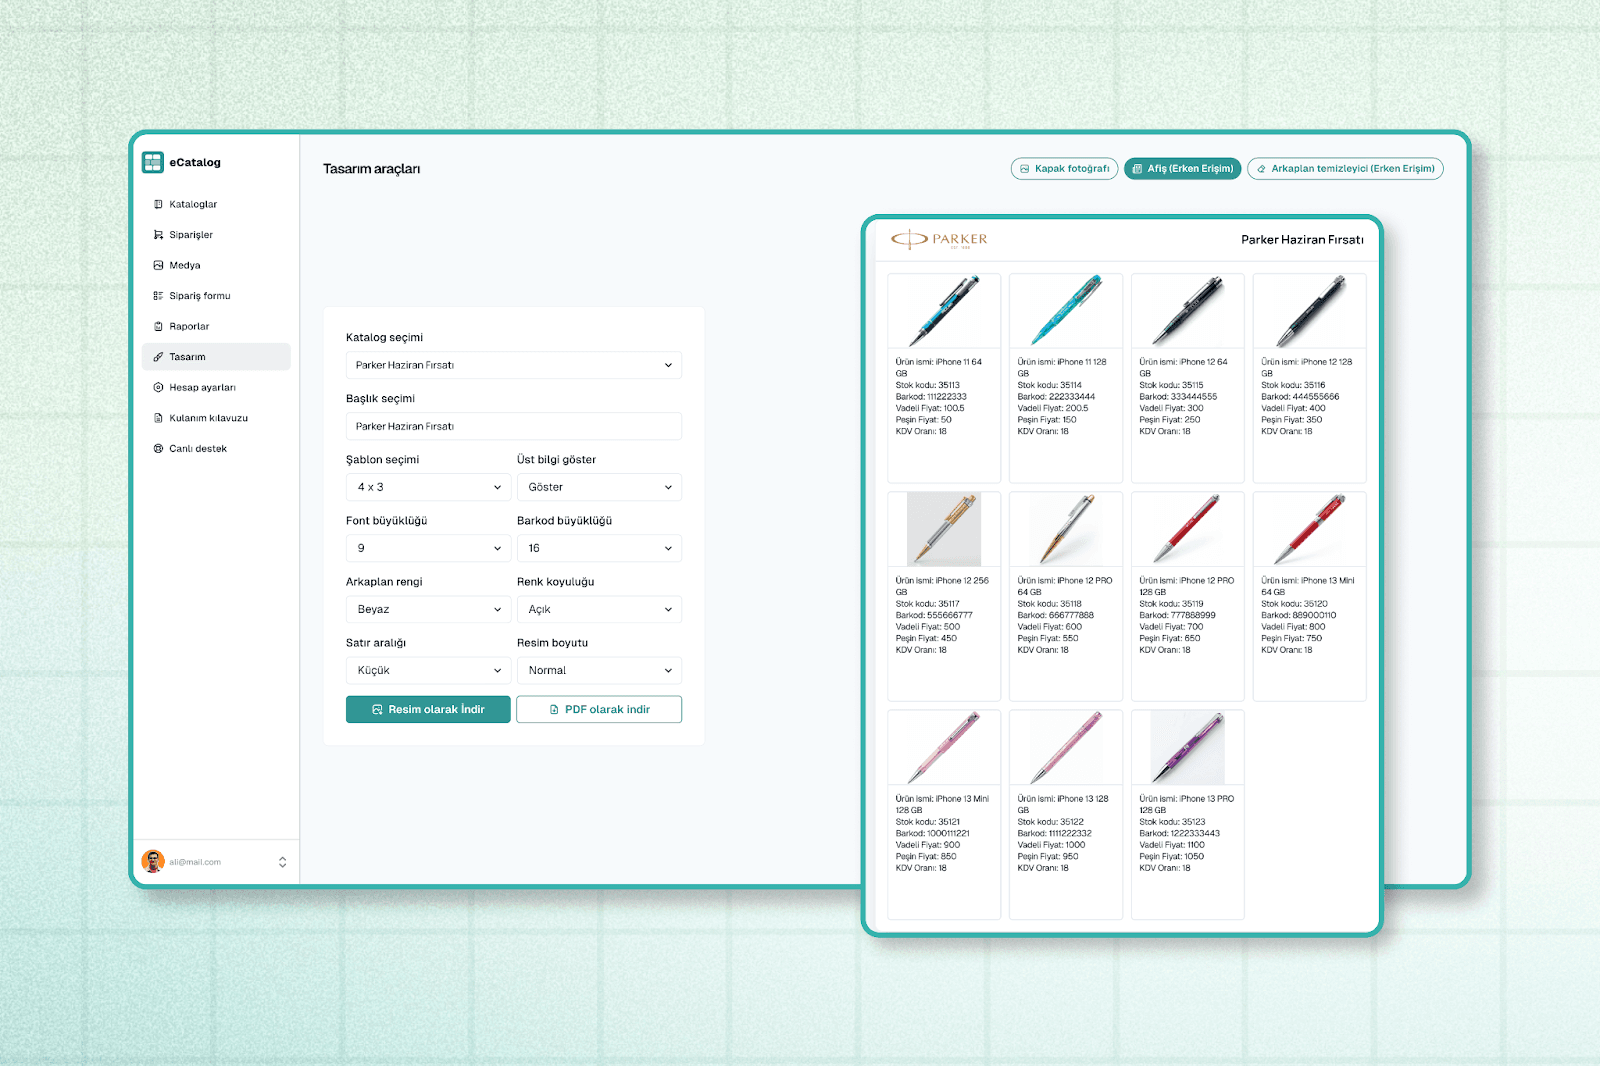Select the Tasarım menu item
The width and height of the screenshot is (1600, 1066).
pyautogui.click(x=187, y=357)
